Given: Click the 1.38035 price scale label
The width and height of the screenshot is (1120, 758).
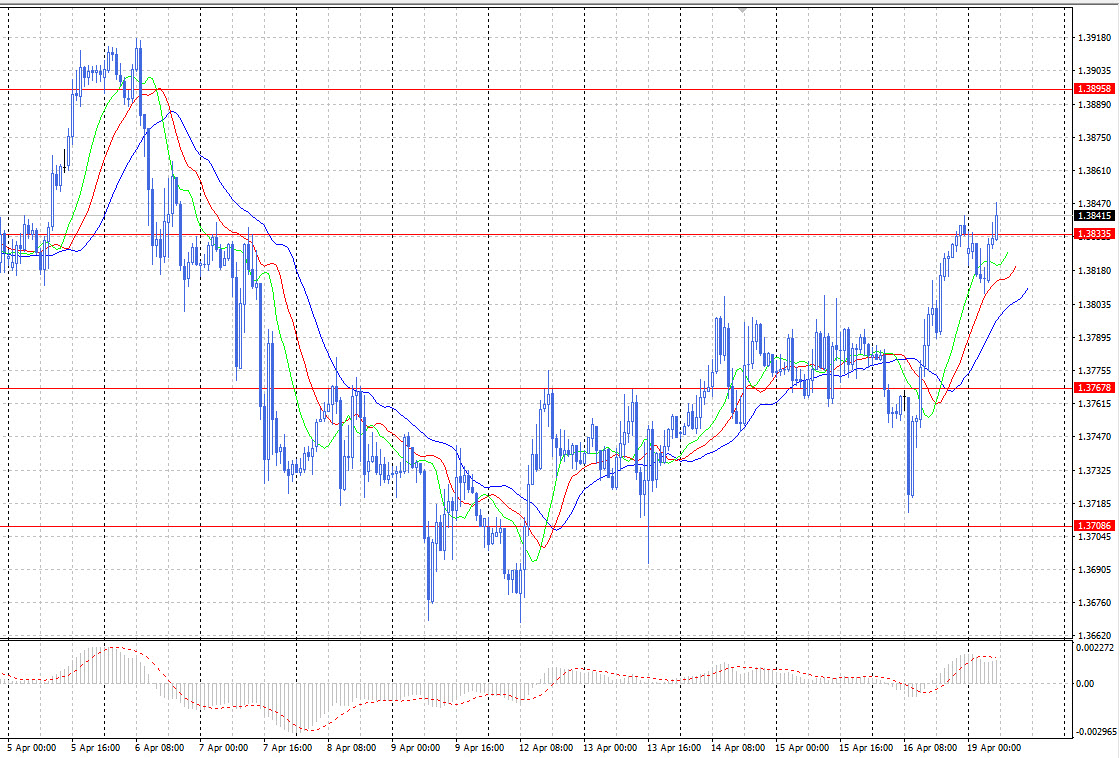Looking at the screenshot, I should pos(1094,304).
